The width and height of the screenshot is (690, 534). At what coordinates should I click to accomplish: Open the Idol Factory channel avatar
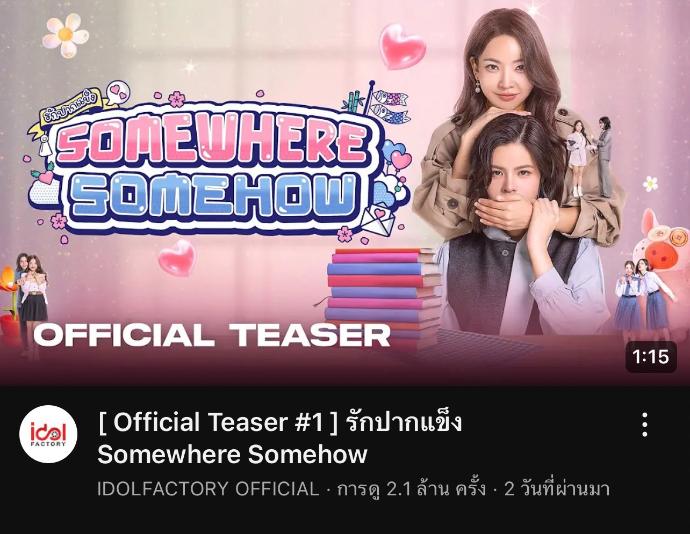pyautogui.click(x=48, y=434)
